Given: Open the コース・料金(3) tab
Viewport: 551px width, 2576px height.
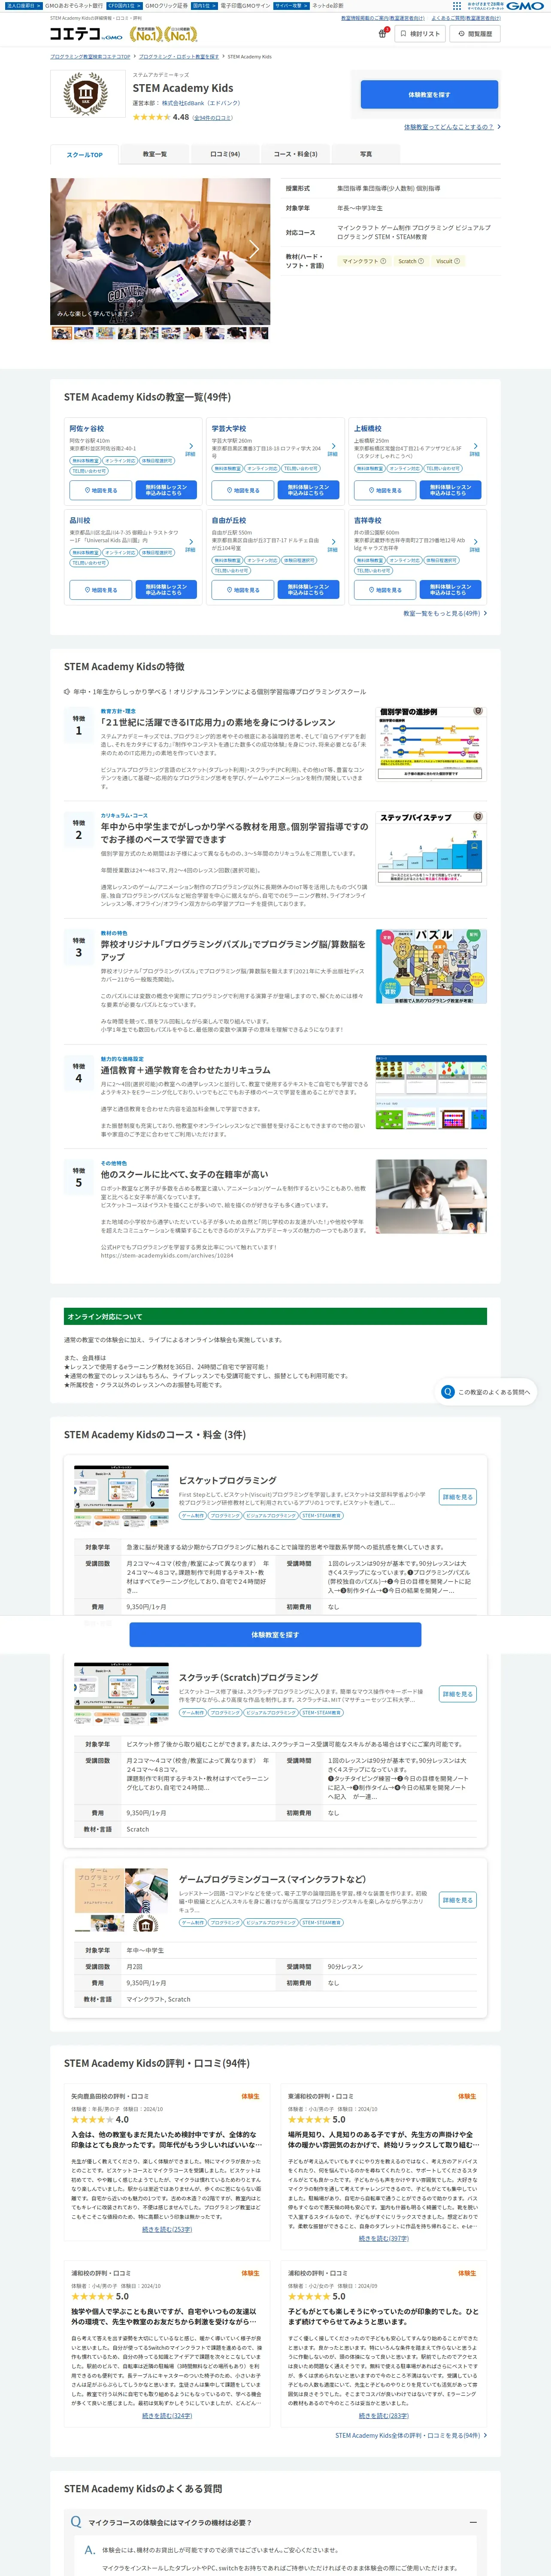Looking at the screenshot, I should [295, 155].
